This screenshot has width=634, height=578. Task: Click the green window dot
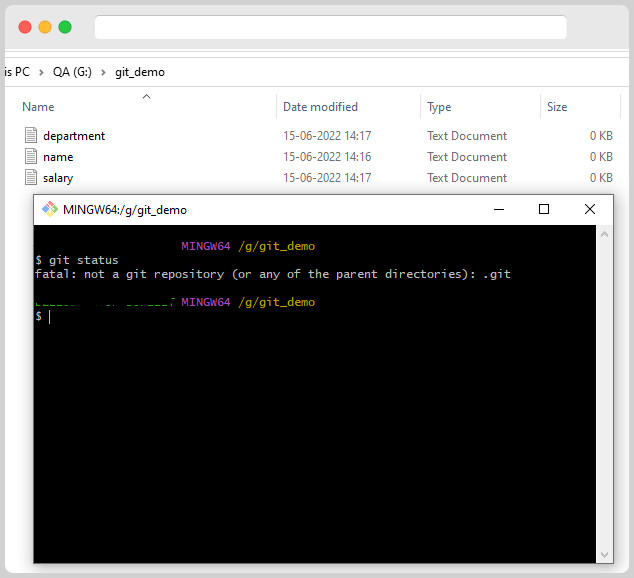coord(65,27)
